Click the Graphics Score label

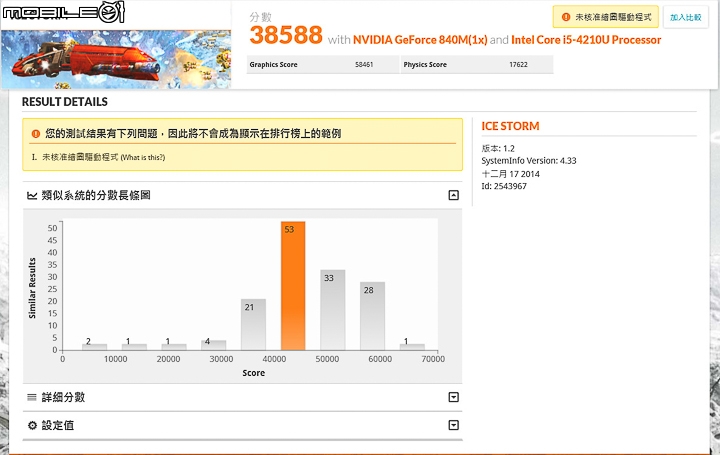273,65
